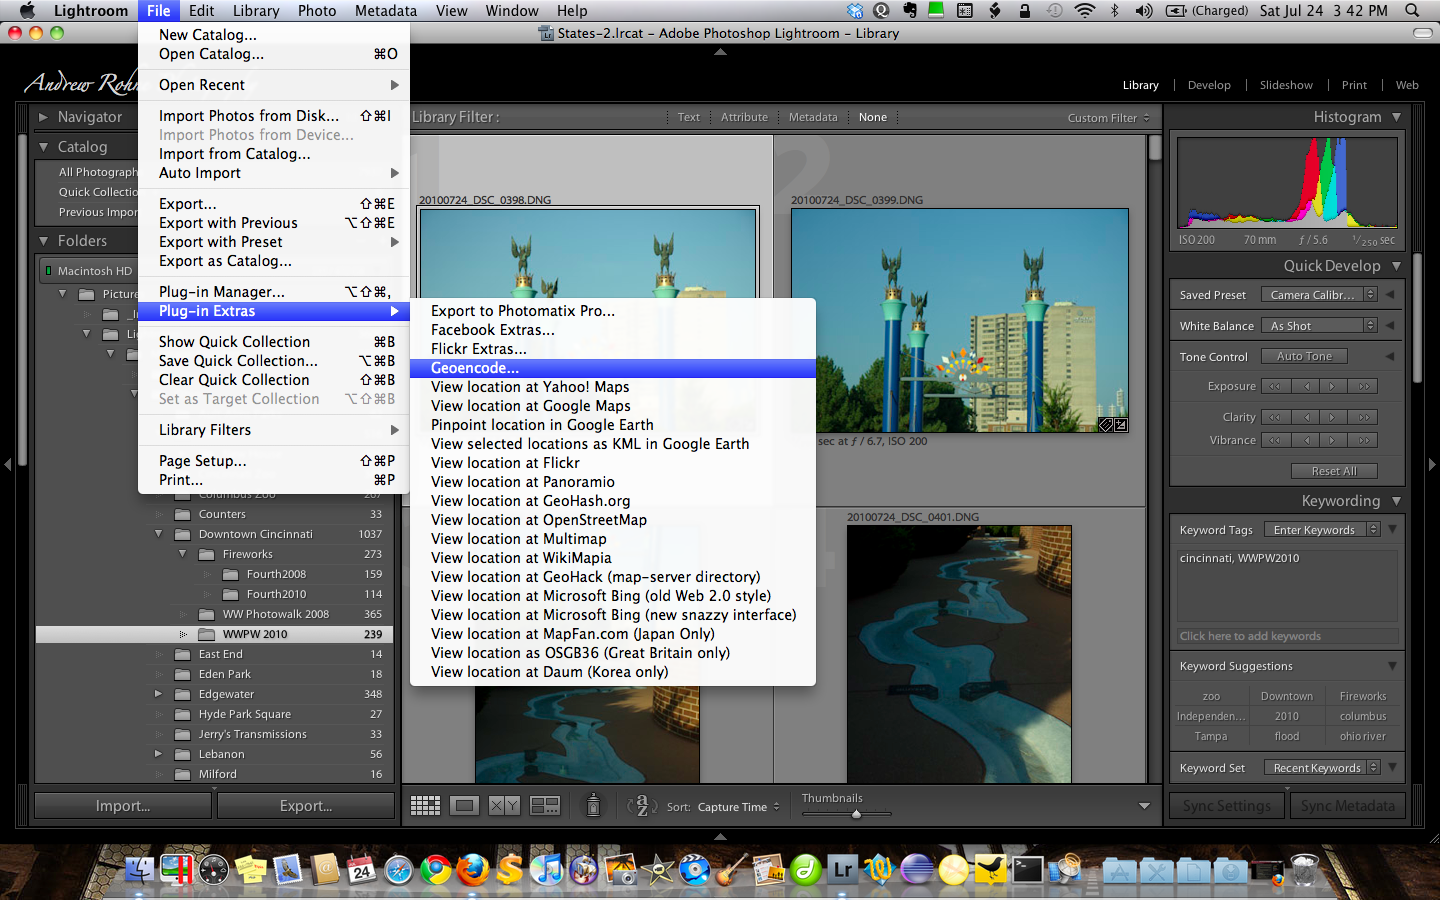This screenshot has height=900, width=1440.
Task: Choose View location at Google Maps
Action: point(613,406)
